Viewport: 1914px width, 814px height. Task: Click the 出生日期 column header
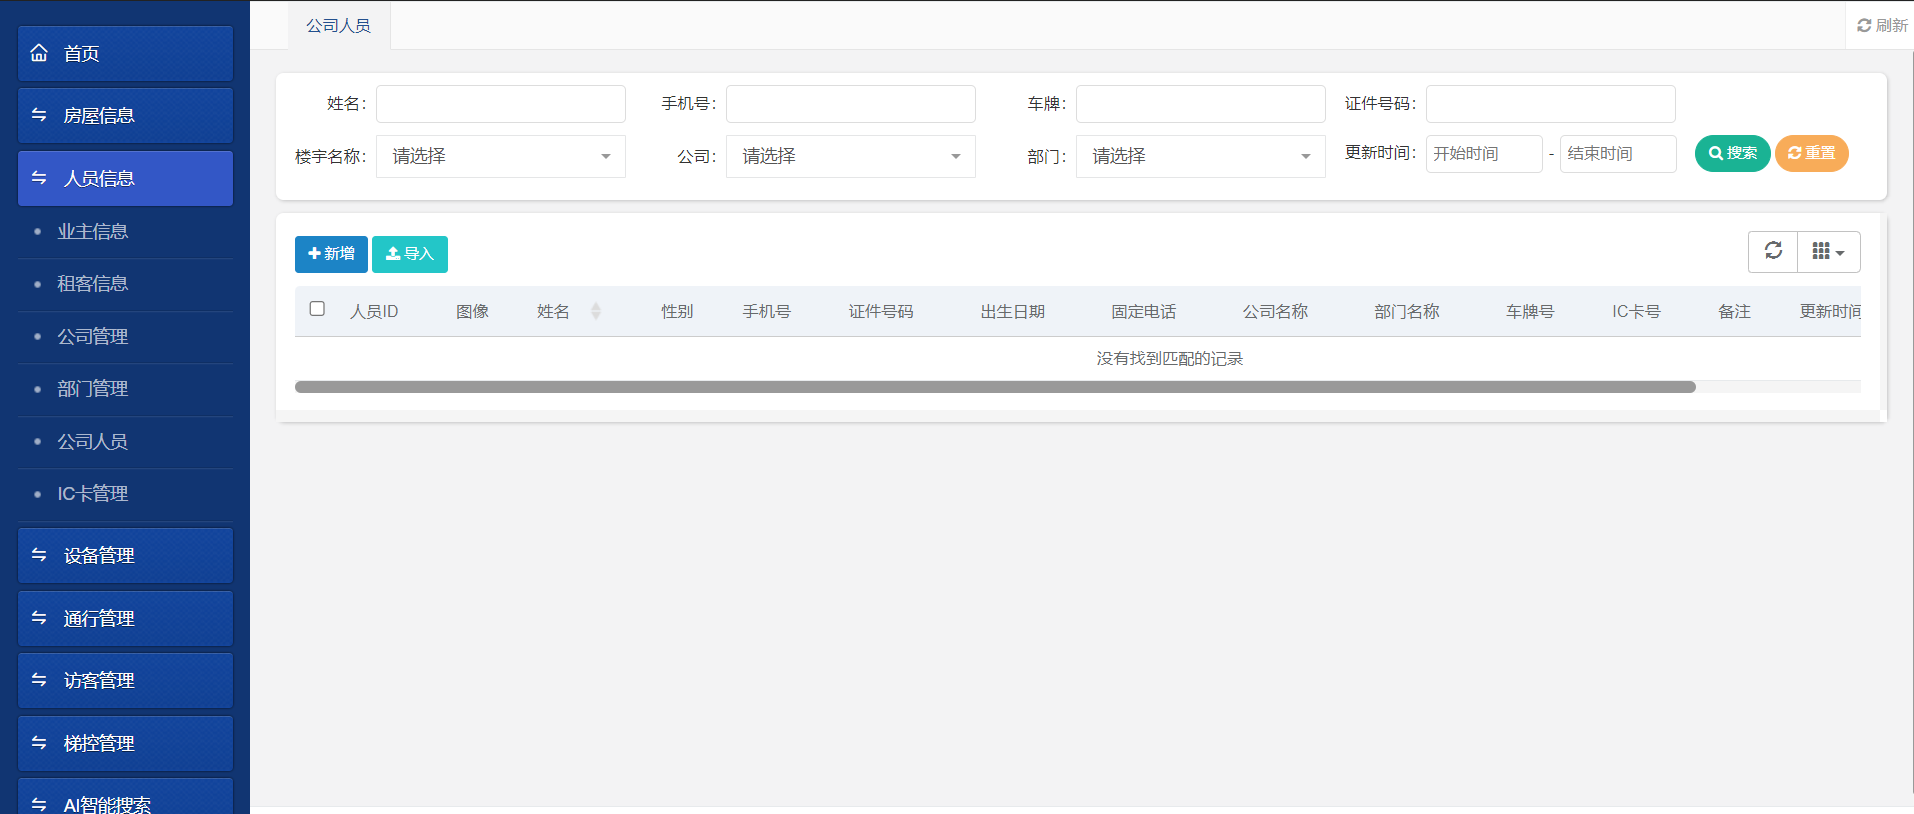pyautogui.click(x=1013, y=312)
